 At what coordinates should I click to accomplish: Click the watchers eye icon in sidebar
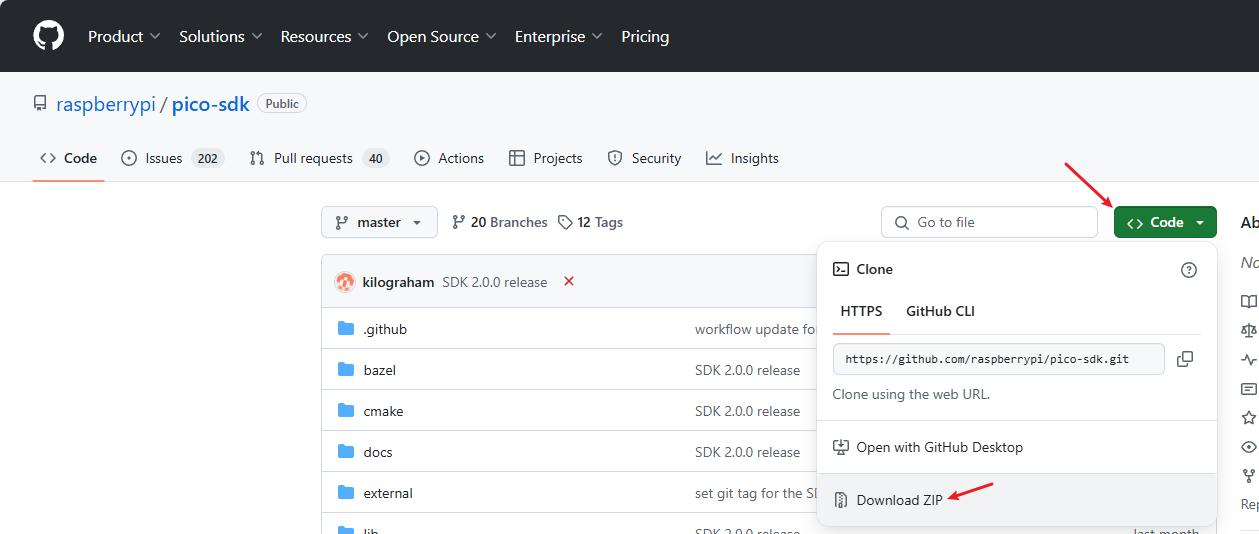point(1248,447)
